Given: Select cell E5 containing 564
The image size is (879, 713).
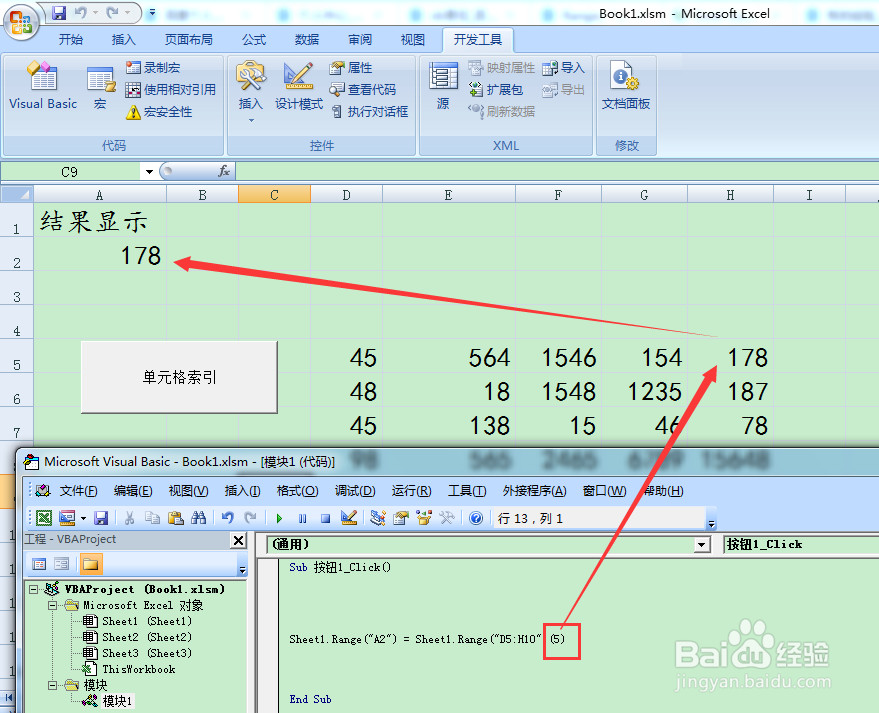Looking at the screenshot, I should pos(448,357).
